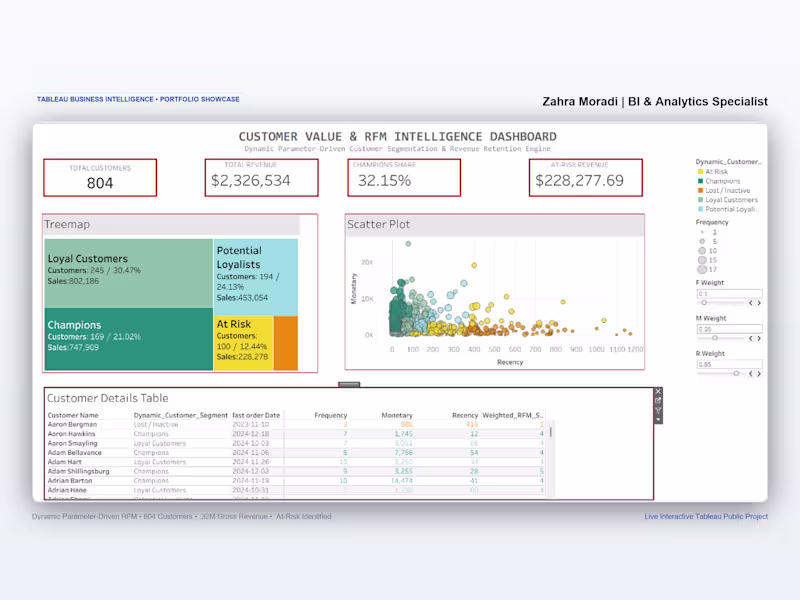
Task: Click Frequency legend size 1 circle
Action: click(x=702, y=232)
